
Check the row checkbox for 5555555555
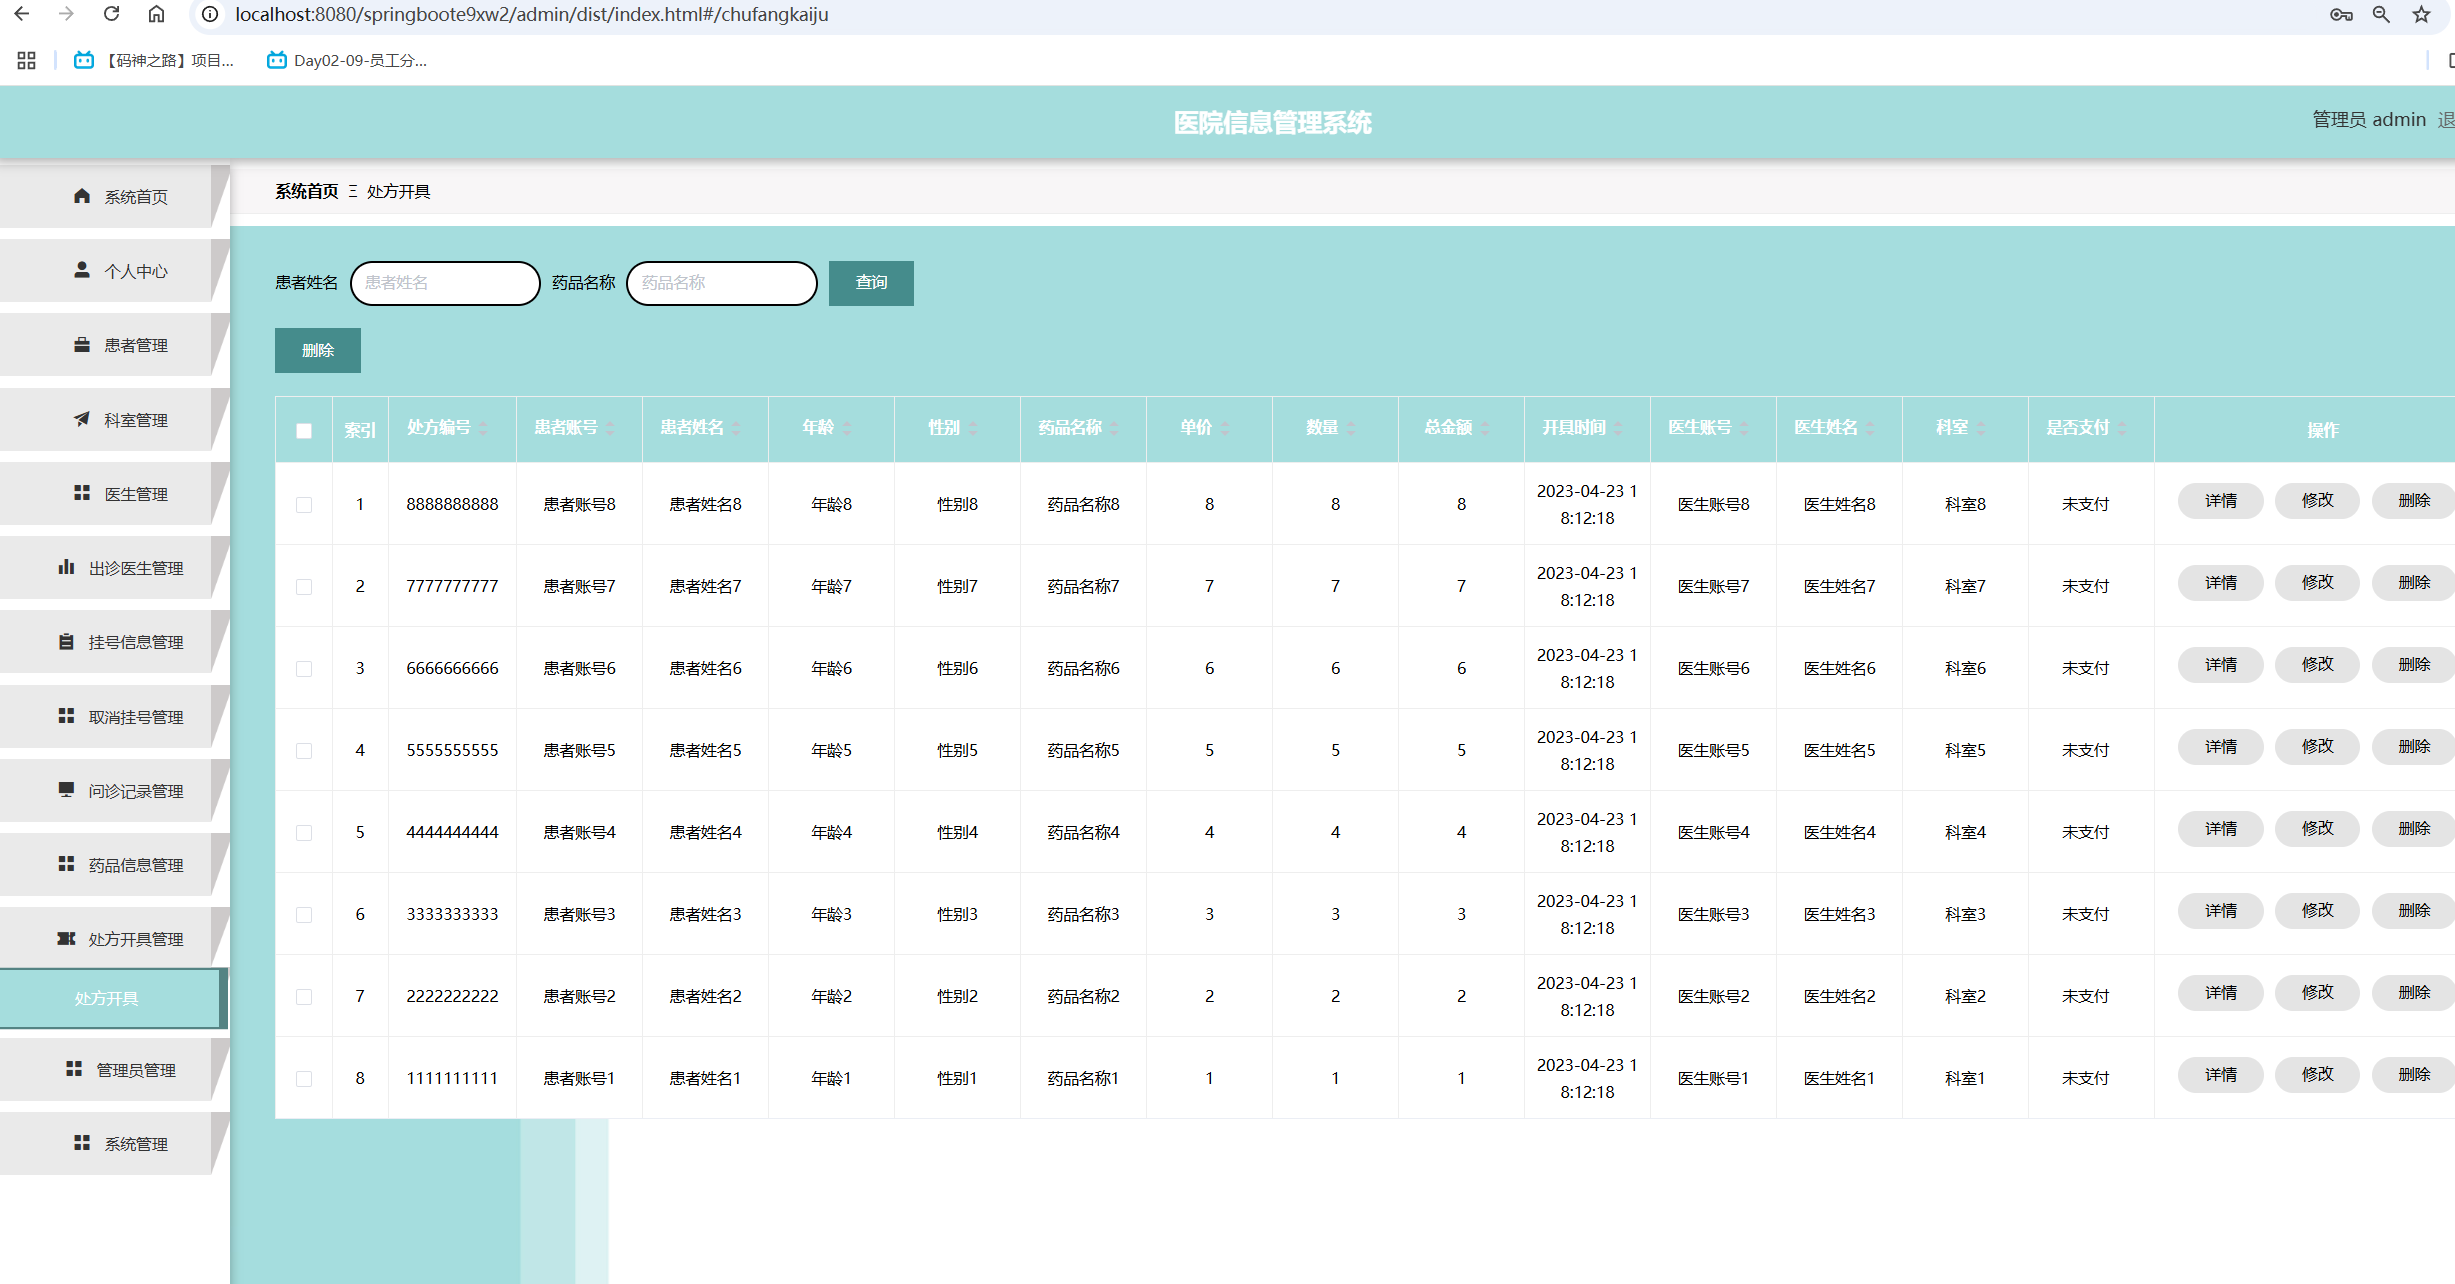click(304, 751)
